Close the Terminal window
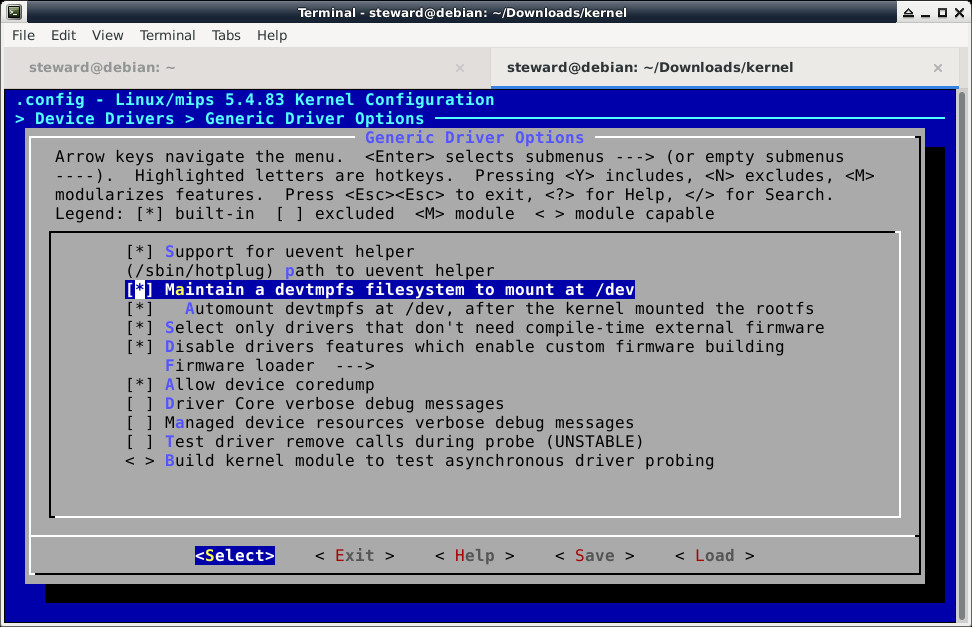 pyautogui.click(x=959, y=12)
